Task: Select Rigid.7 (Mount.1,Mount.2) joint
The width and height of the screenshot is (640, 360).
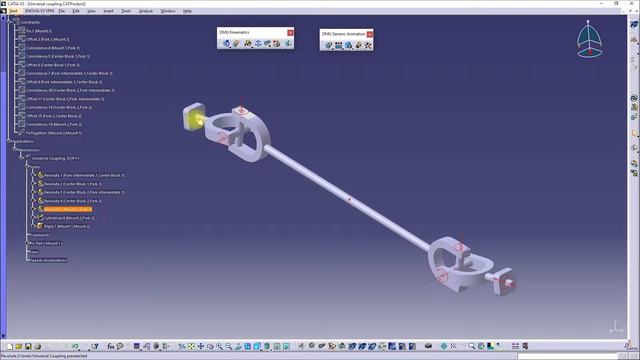Action: click(67, 226)
